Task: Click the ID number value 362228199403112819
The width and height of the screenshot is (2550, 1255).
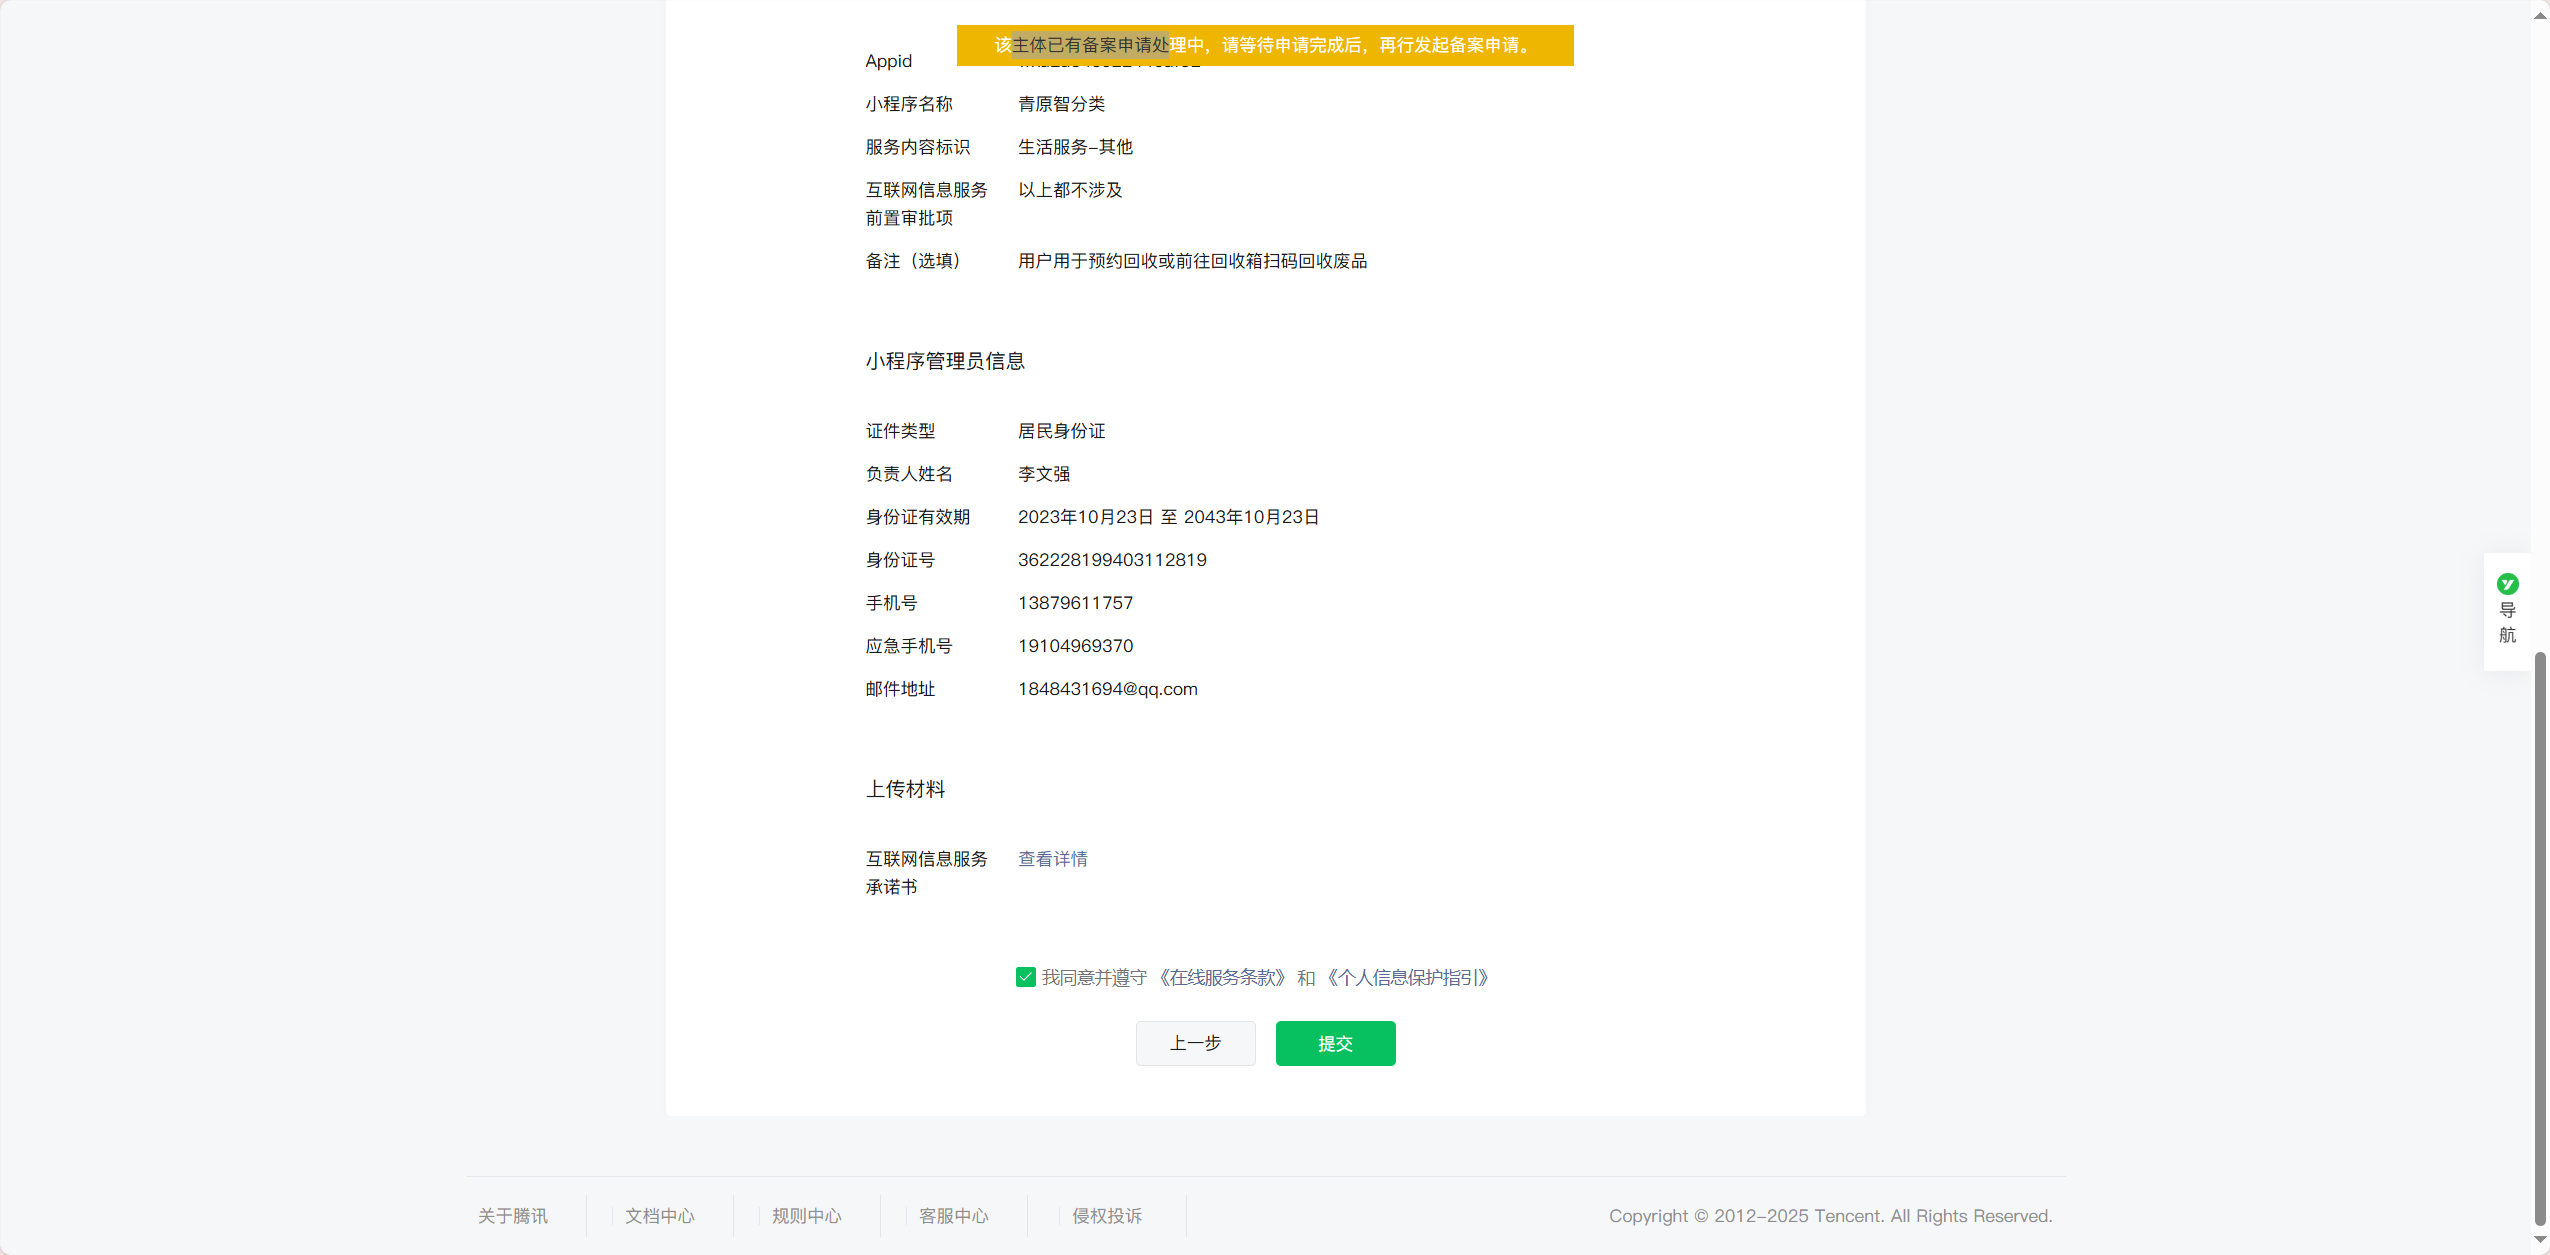Action: 1112,560
